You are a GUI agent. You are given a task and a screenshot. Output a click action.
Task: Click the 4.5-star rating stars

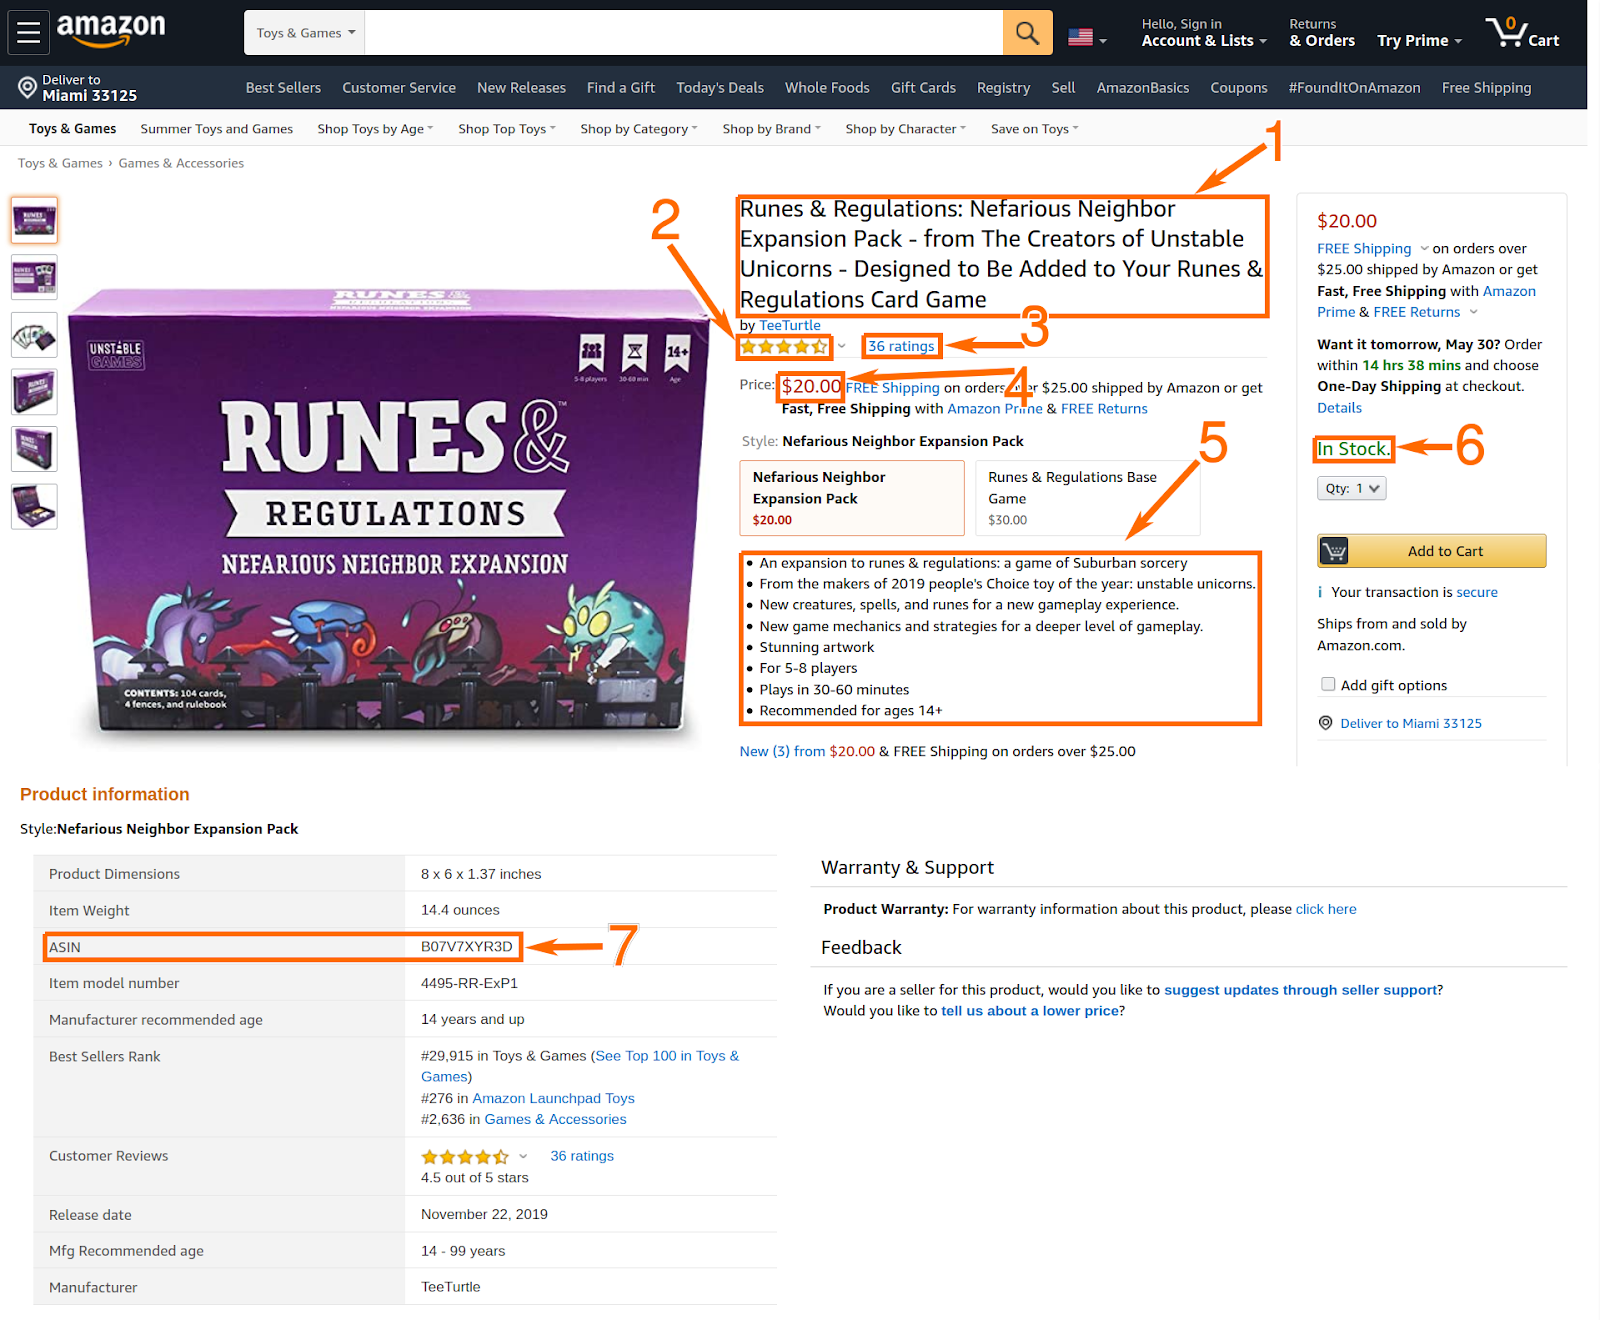click(784, 346)
